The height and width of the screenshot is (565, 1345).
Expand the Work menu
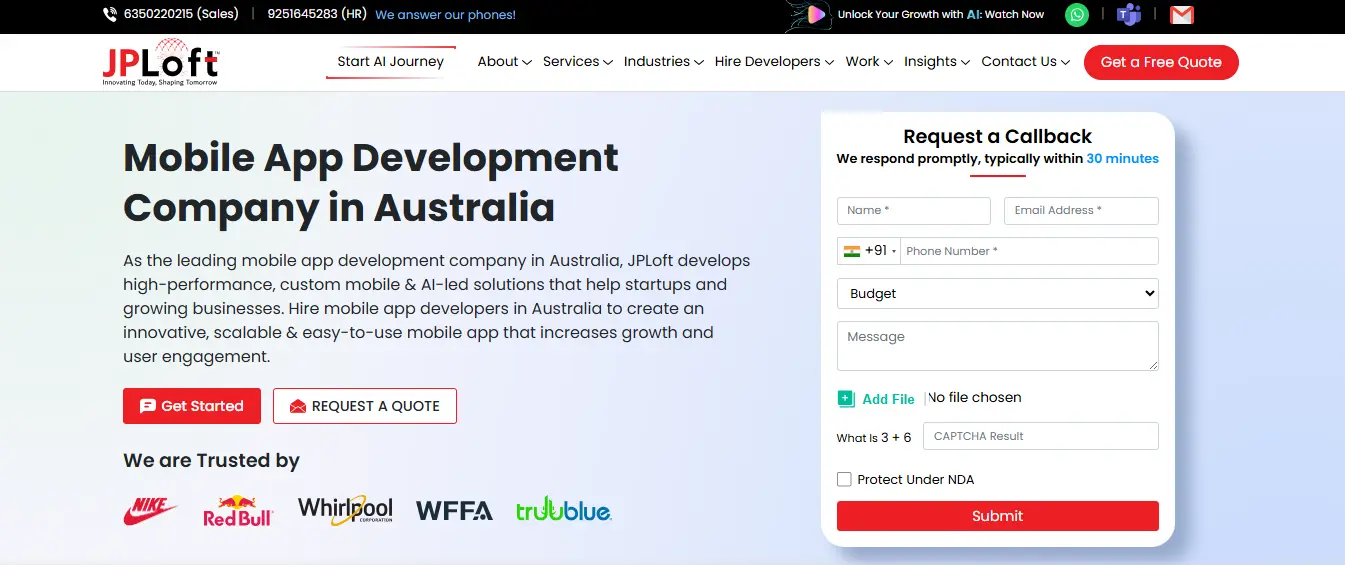point(869,62)
